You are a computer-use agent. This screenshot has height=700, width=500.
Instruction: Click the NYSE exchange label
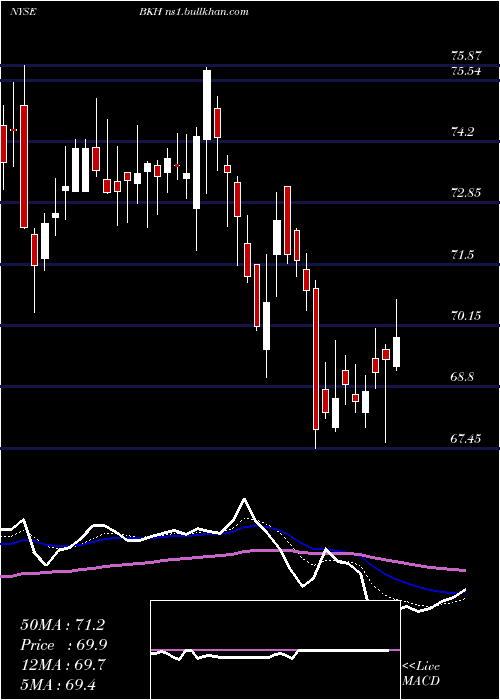23,12
